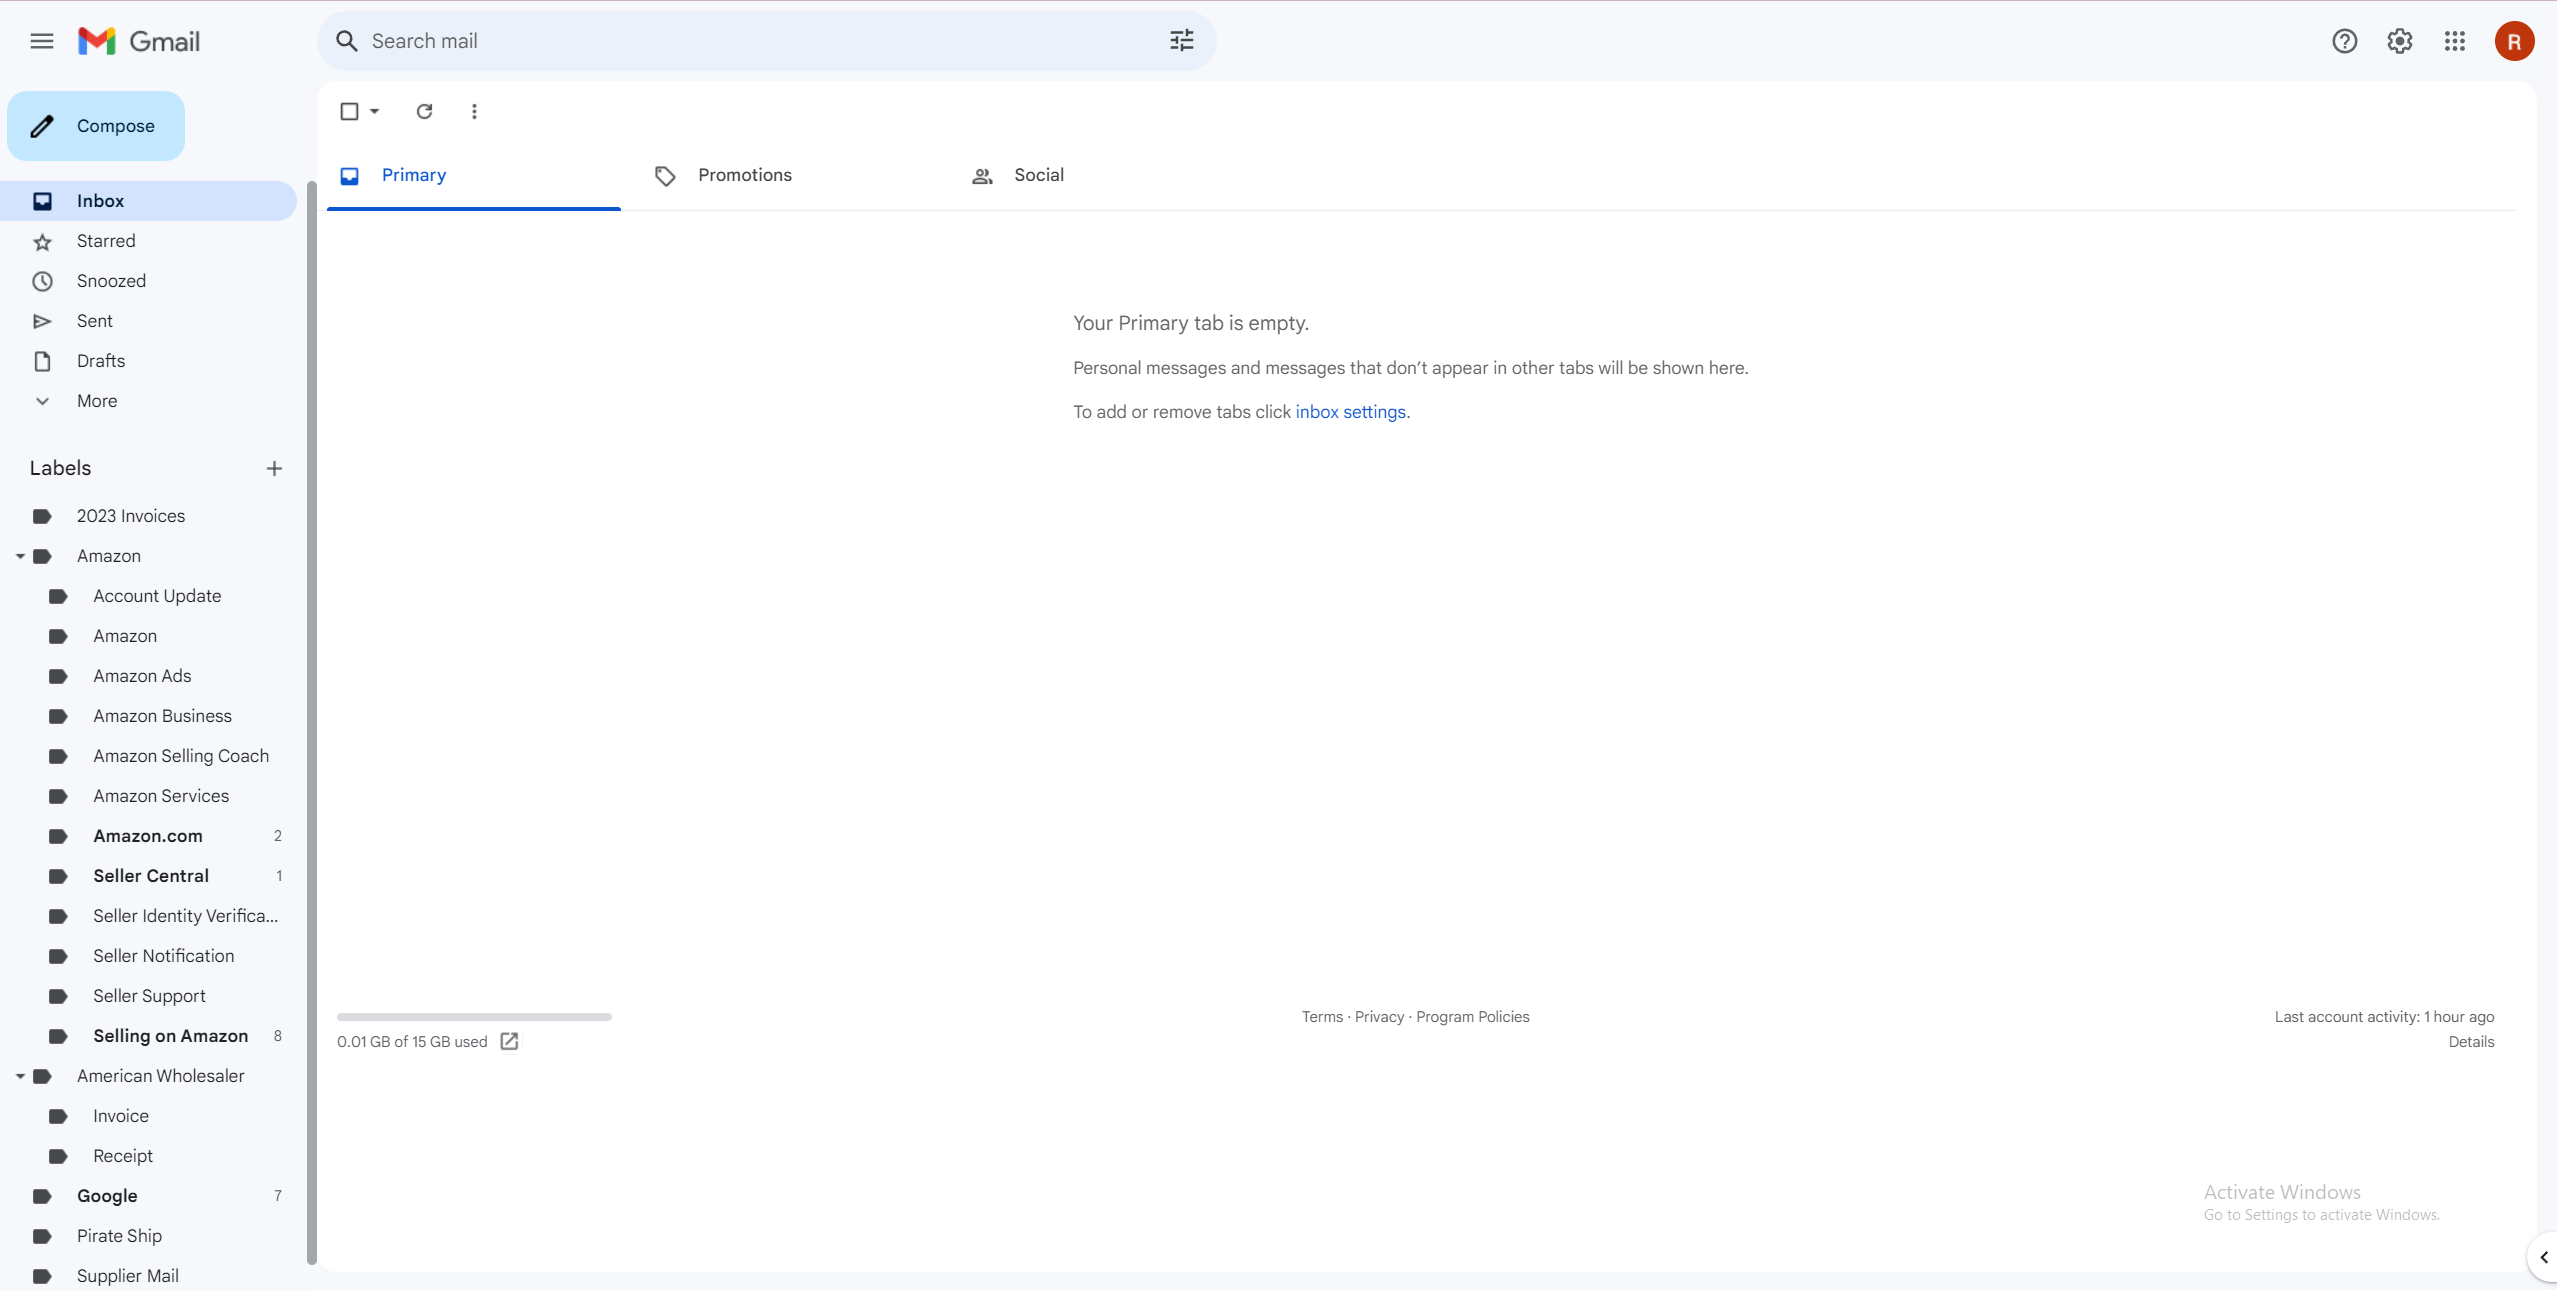Collapse the American Wholesaler label

coord(20,1076)
